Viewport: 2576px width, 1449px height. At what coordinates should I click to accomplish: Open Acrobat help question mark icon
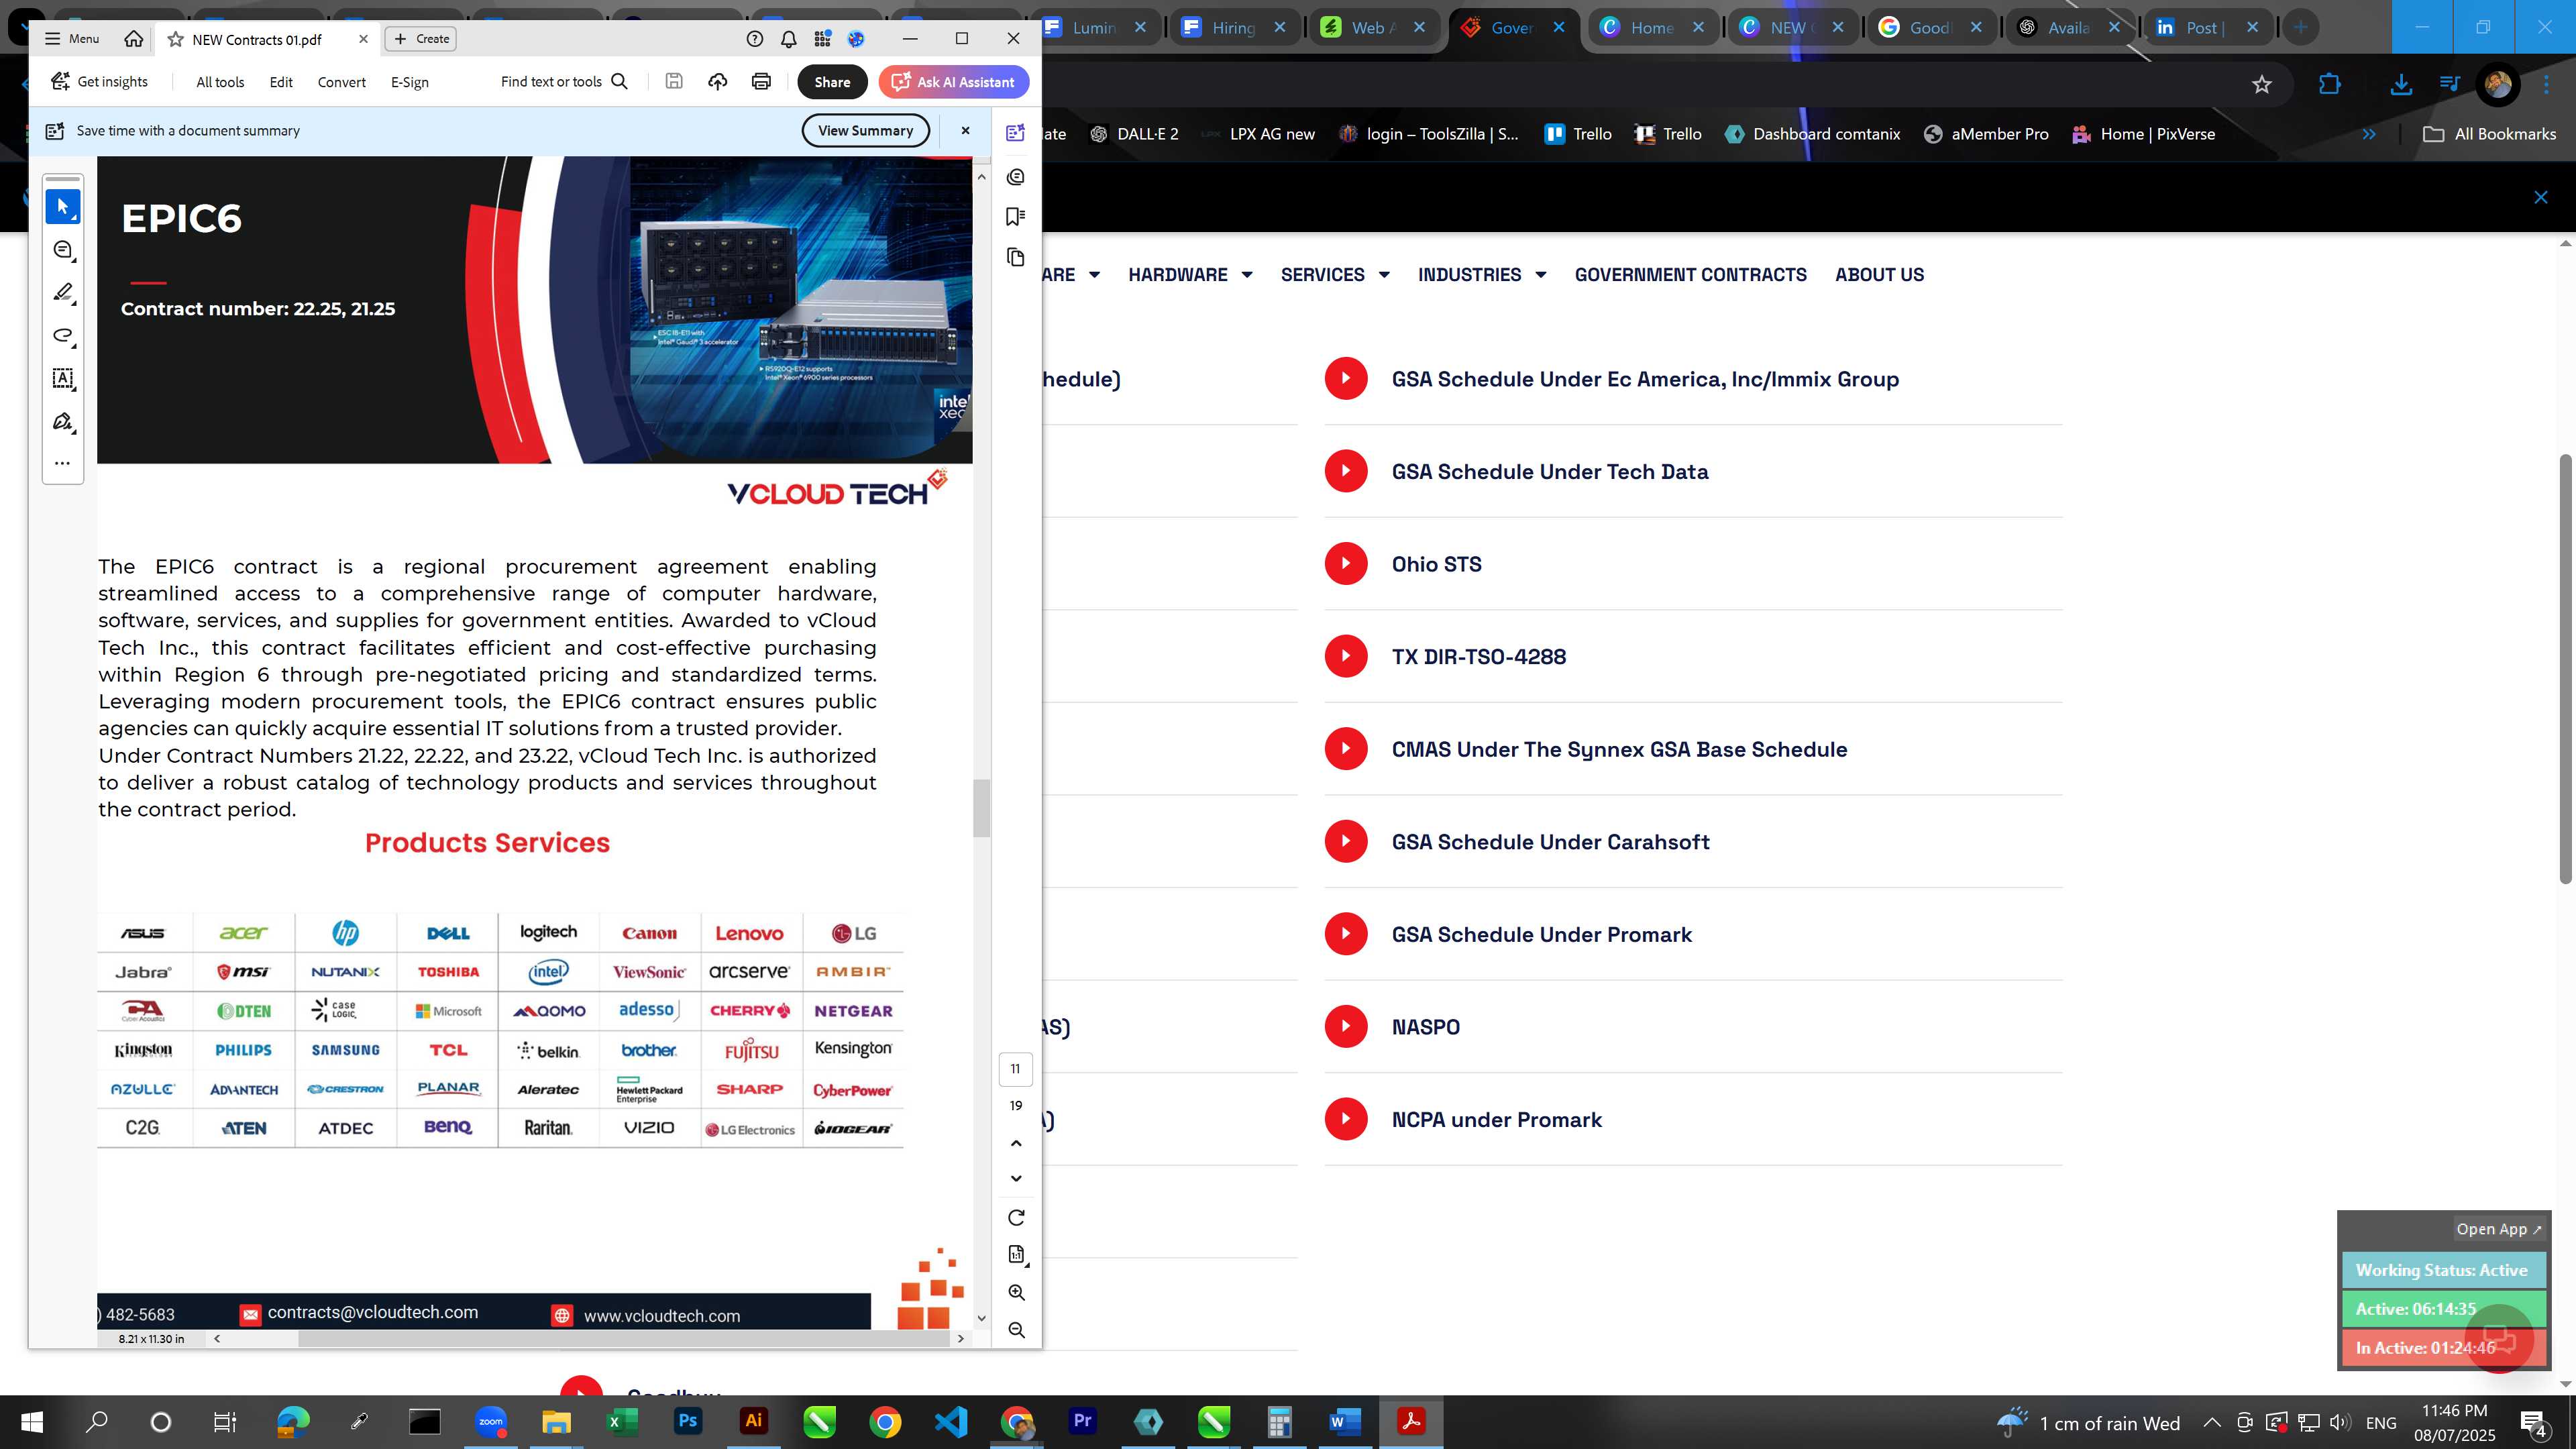755,39
